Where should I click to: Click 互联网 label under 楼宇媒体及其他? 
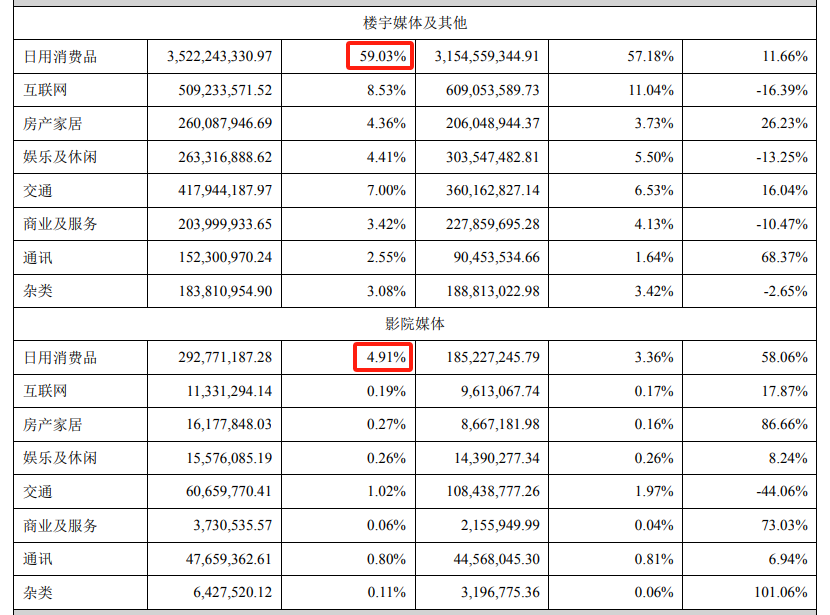[45, 90]
